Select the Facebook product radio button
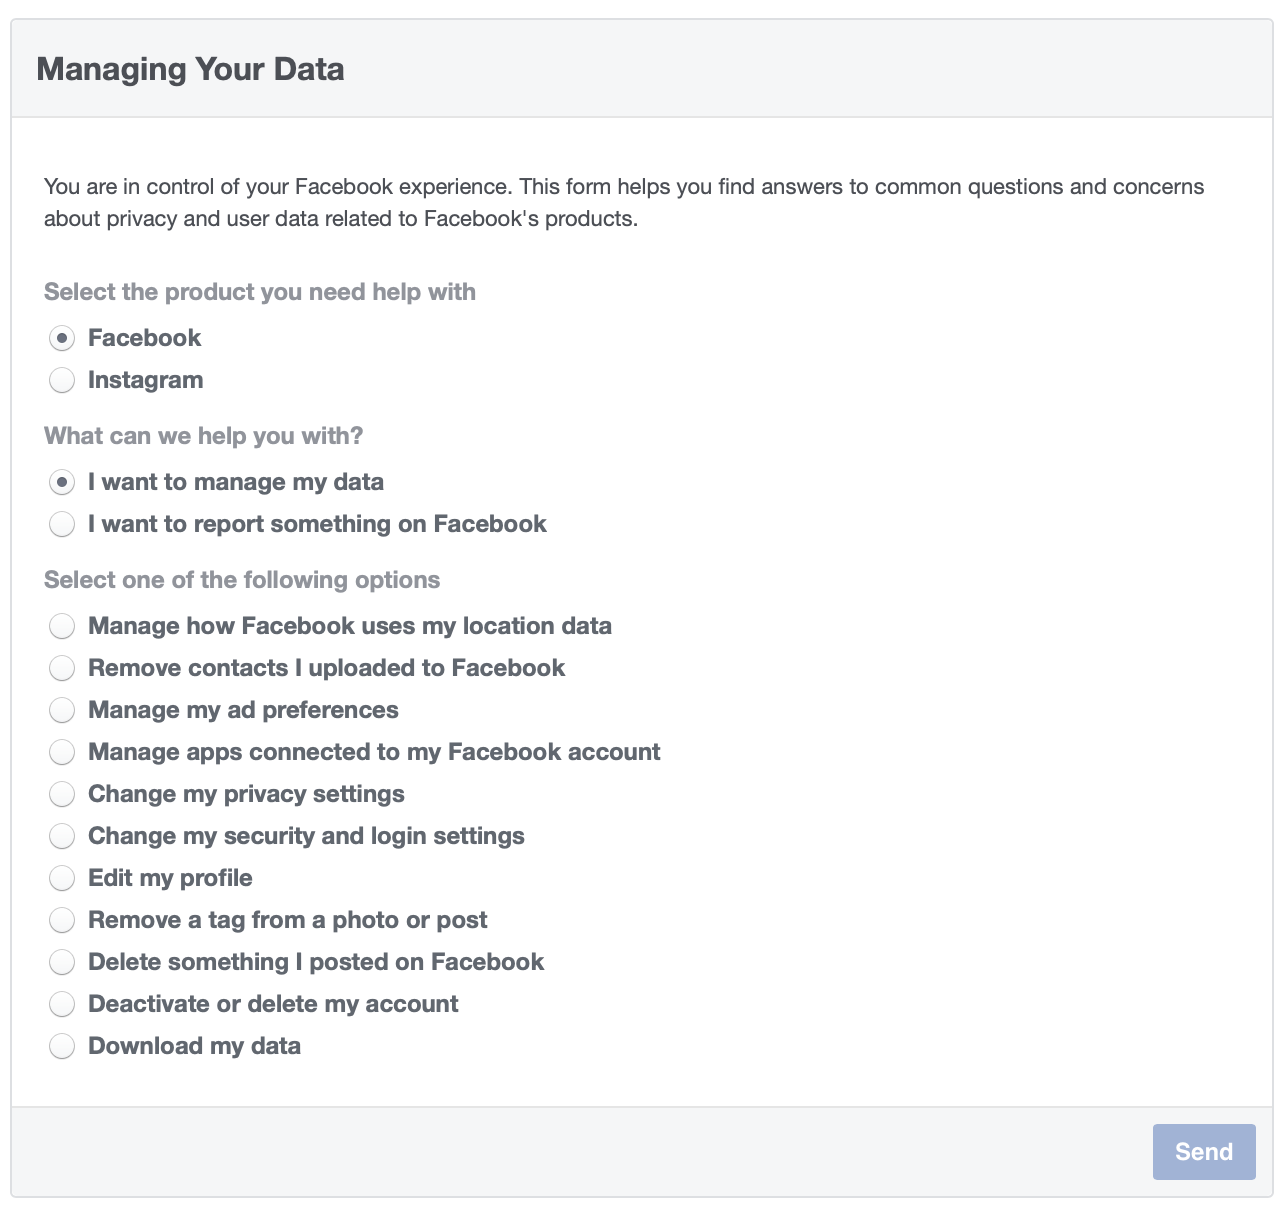The width and height of the screenshot is (1288, 1216). [x=62, y=338]
